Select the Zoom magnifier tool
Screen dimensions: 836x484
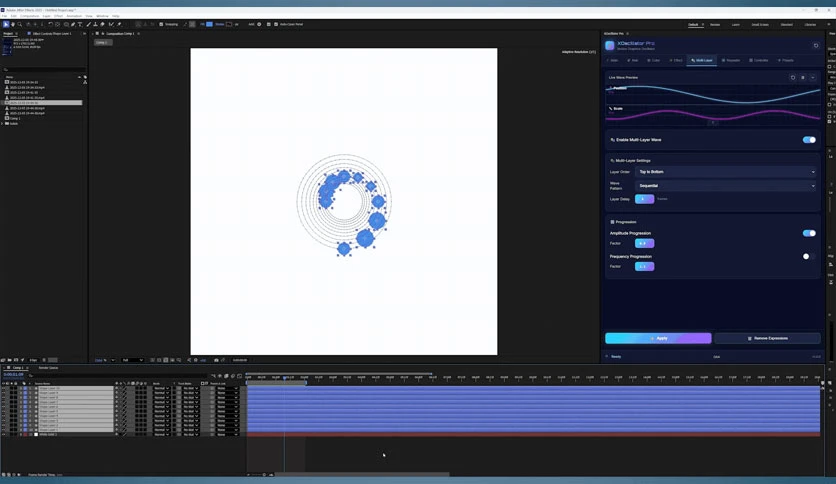click(20, 24)
